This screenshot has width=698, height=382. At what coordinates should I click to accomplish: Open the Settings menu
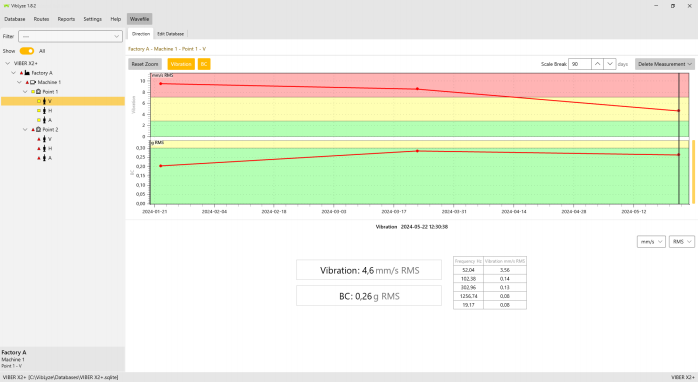(93, 19)
